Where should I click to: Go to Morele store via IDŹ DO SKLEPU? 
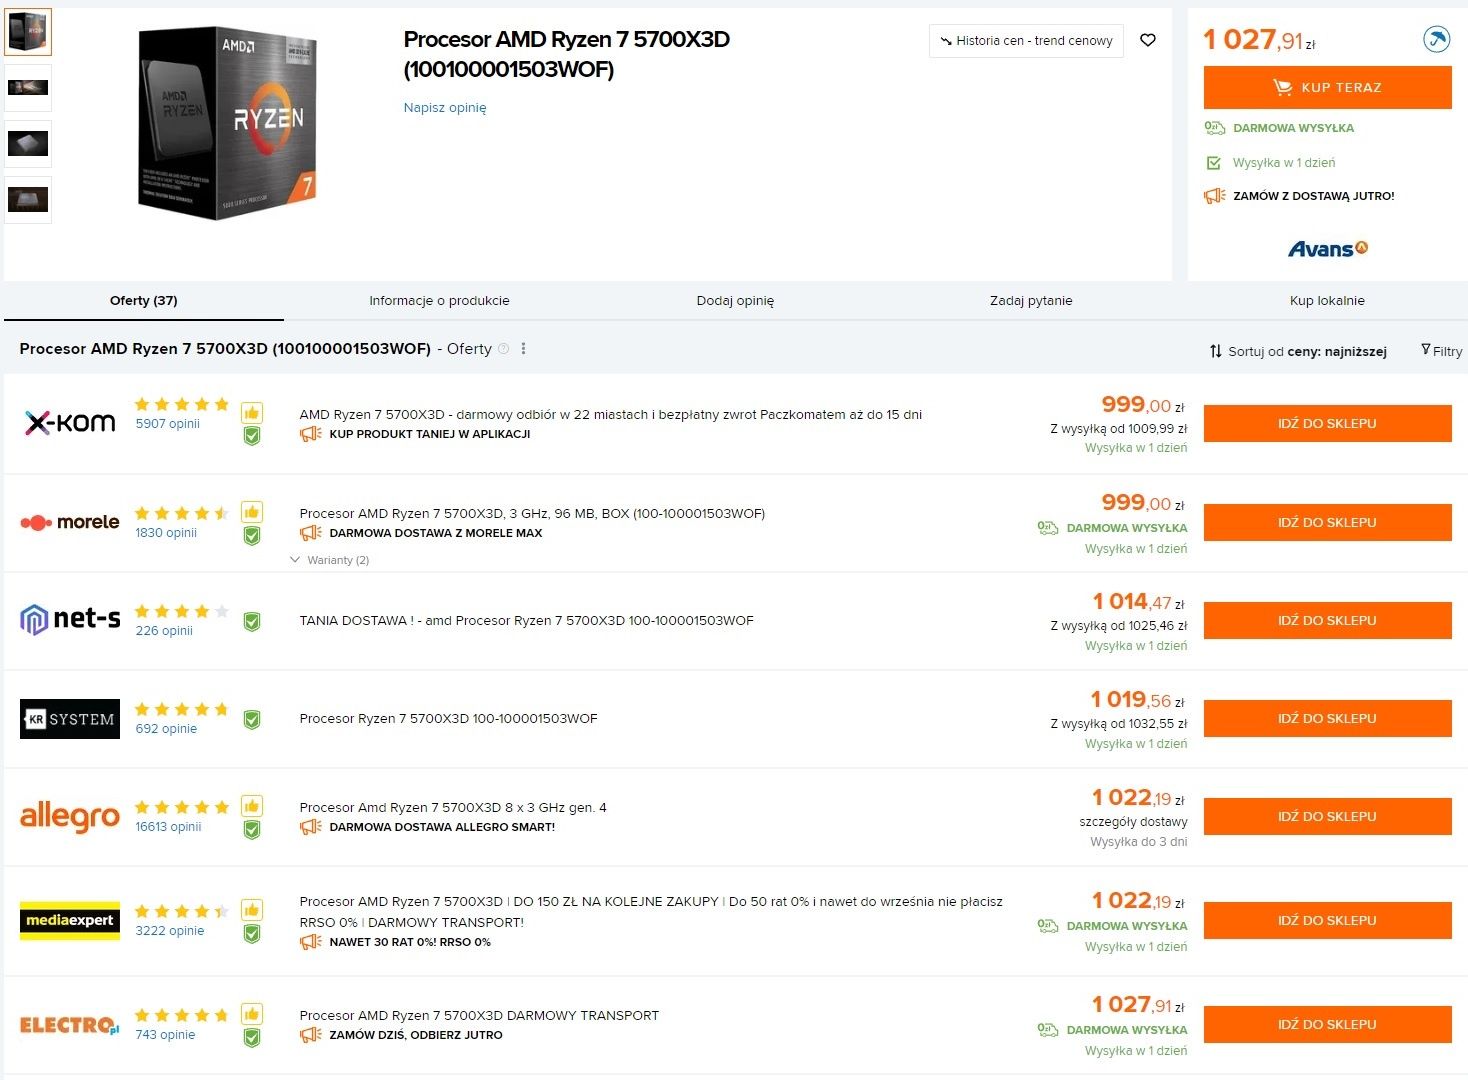pyautogui.click(x=1327, y=522)
